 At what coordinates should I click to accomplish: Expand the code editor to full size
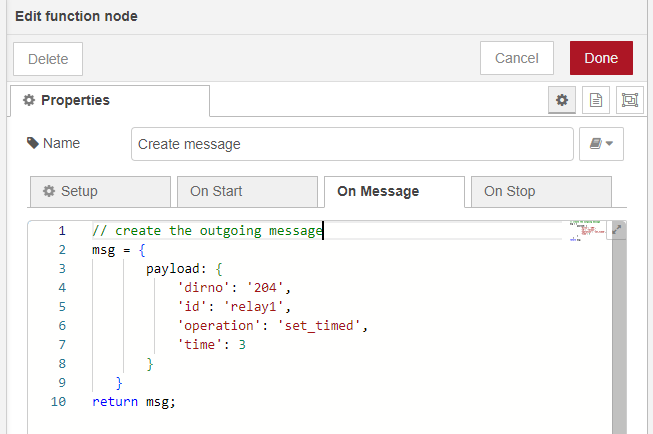(x=617, y=230)
